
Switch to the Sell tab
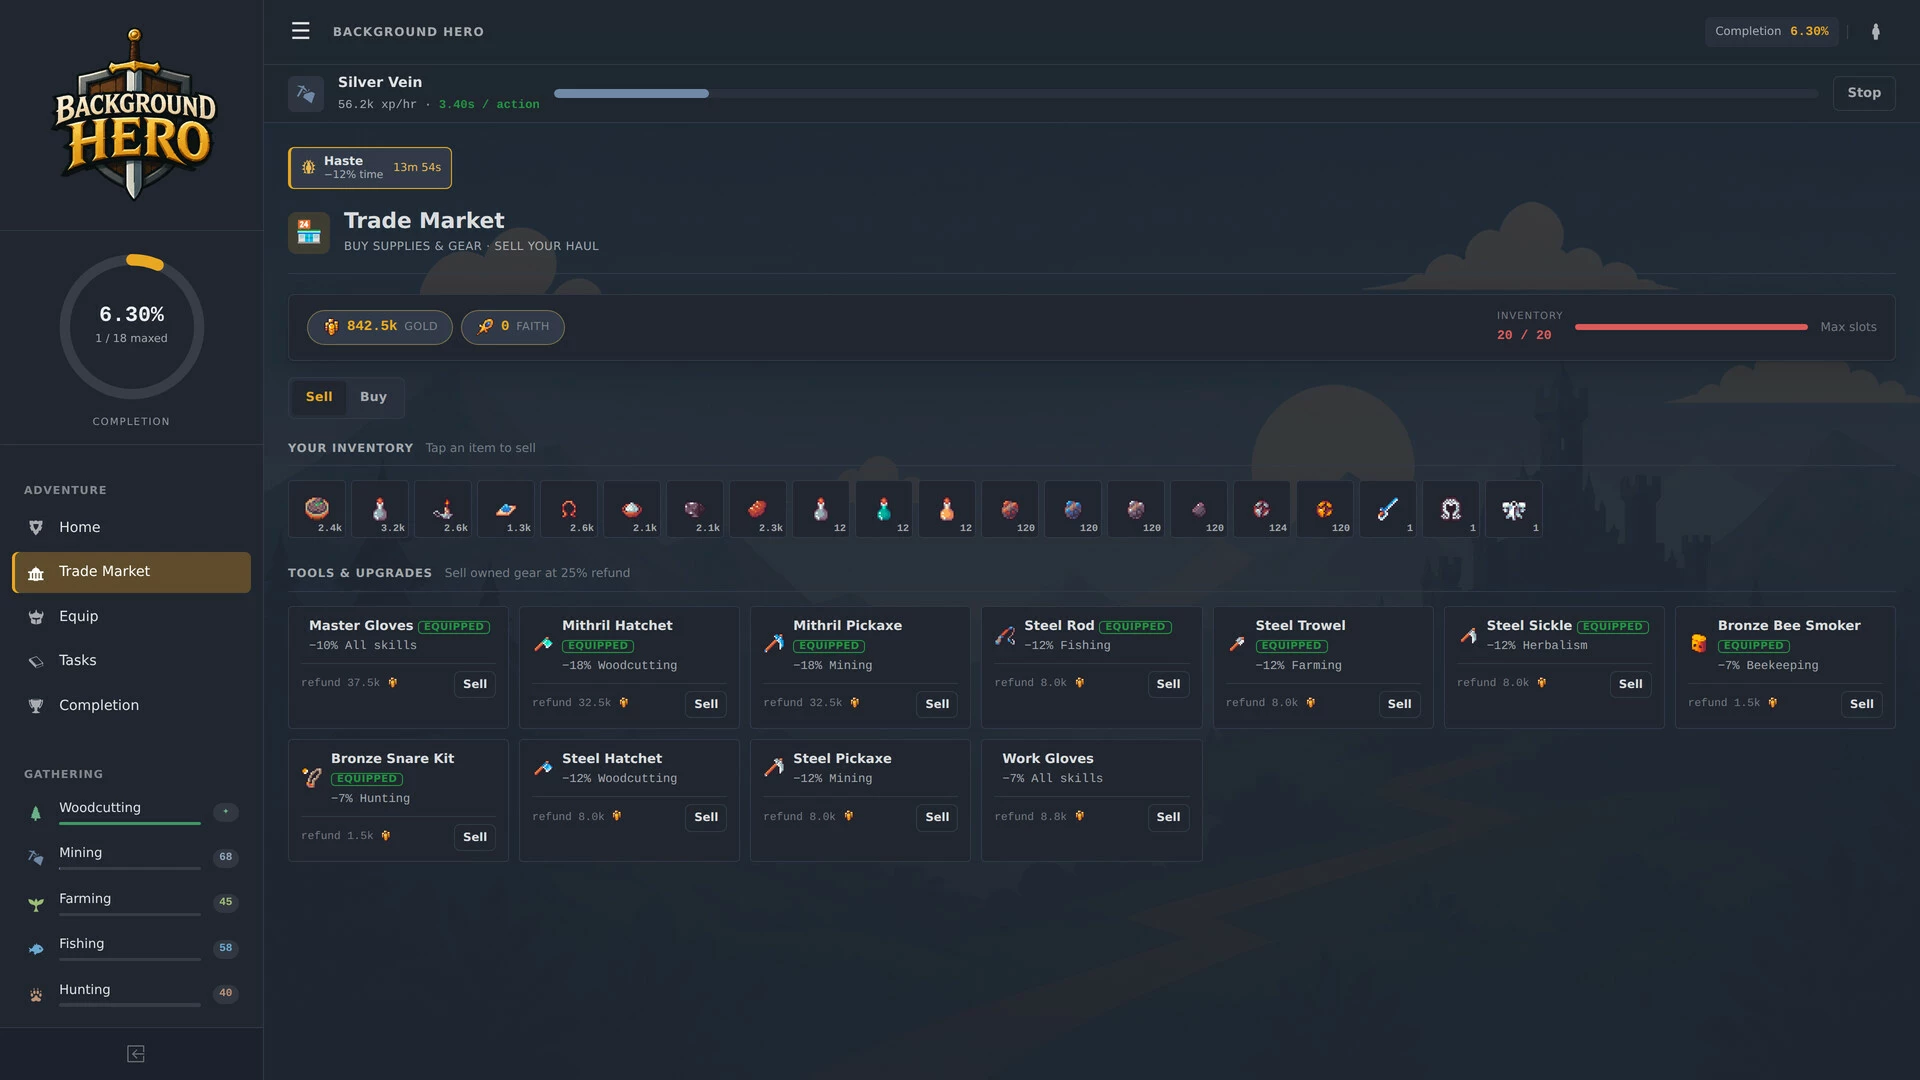pyautogui.click(x=319, y=397)
